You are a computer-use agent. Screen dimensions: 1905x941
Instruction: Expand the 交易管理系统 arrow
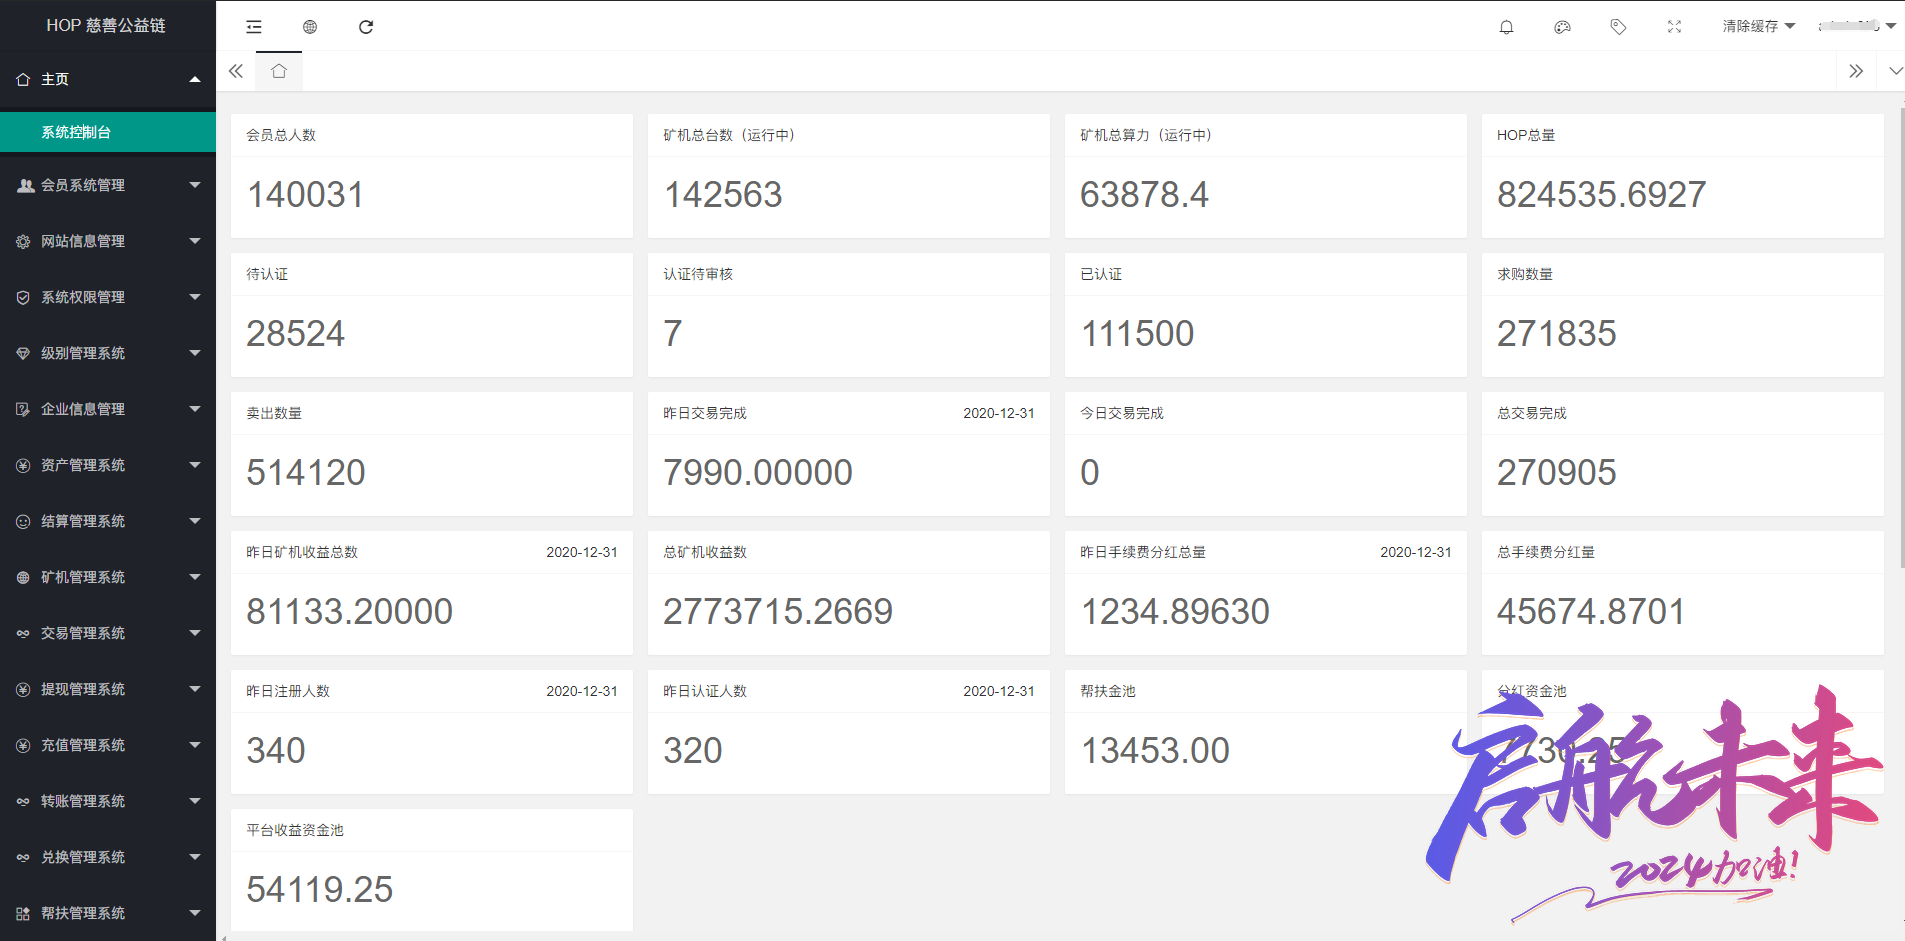[x=195, y=633]
